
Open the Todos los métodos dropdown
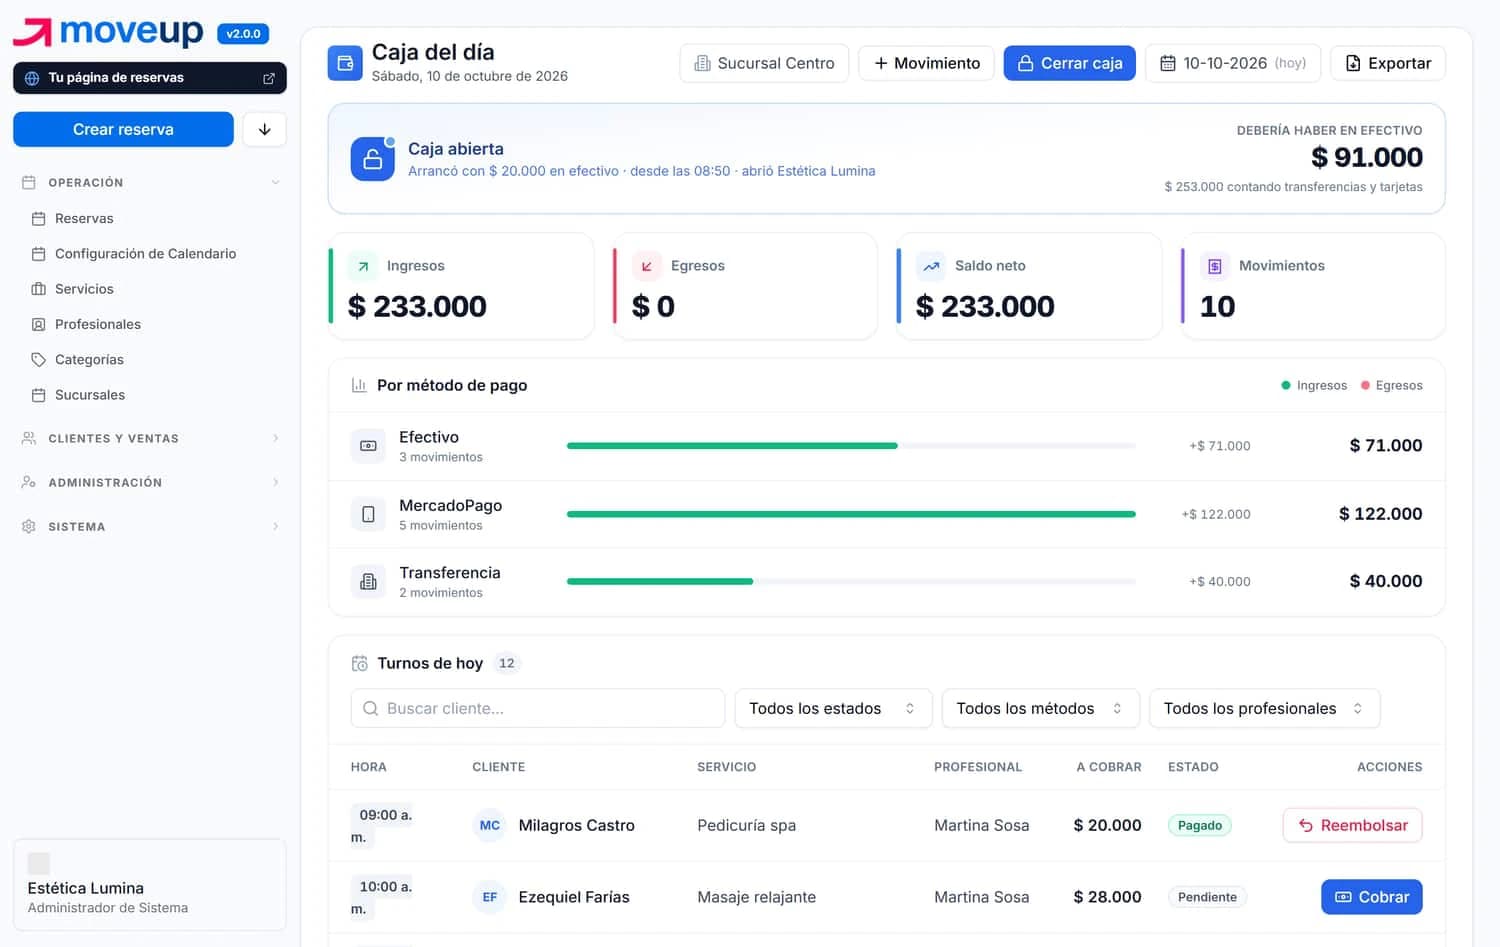pyautogui.click(x=1040, y=708)
